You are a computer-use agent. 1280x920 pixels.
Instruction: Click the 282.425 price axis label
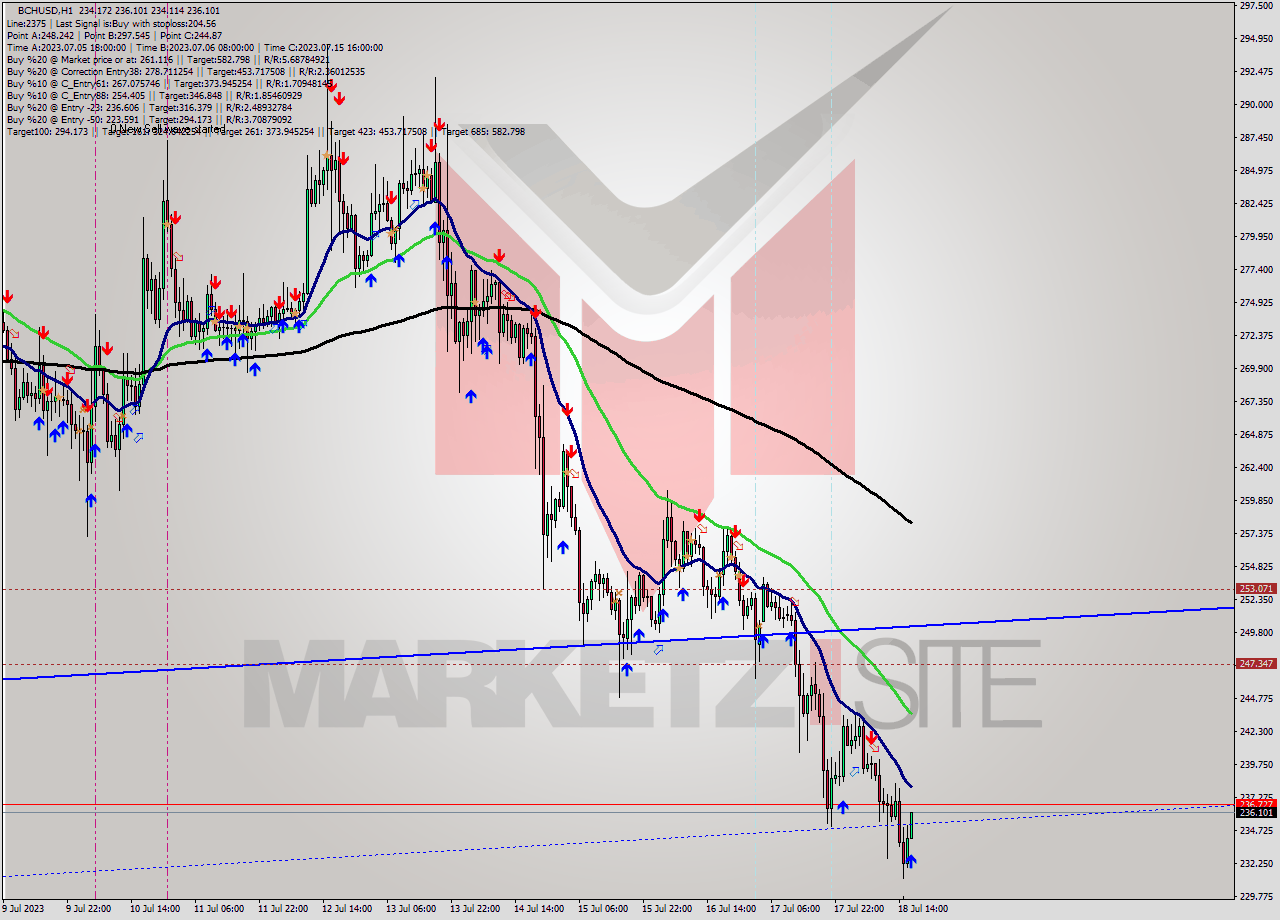point(1255,204)
